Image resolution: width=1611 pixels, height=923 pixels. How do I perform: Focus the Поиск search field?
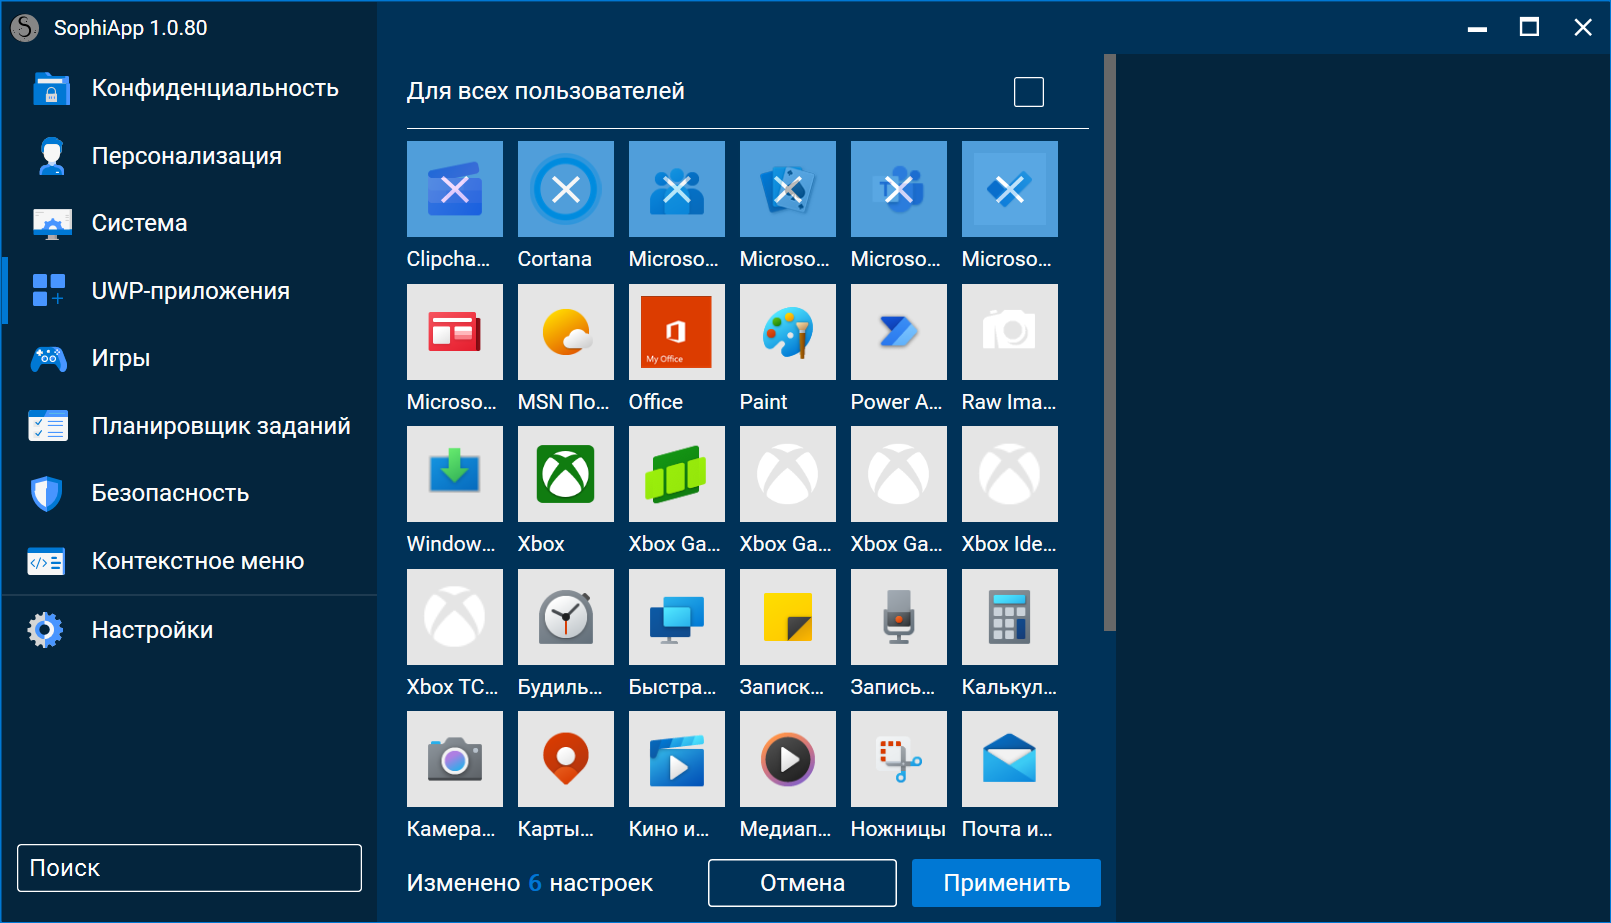189,868
